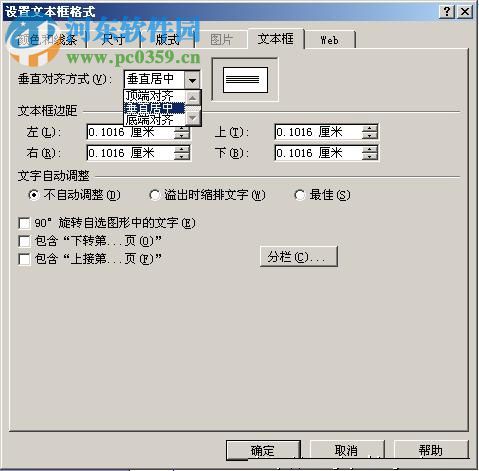The image size is (479, 471).
Task: Click the 取消 button
Action: pos(347,450)
